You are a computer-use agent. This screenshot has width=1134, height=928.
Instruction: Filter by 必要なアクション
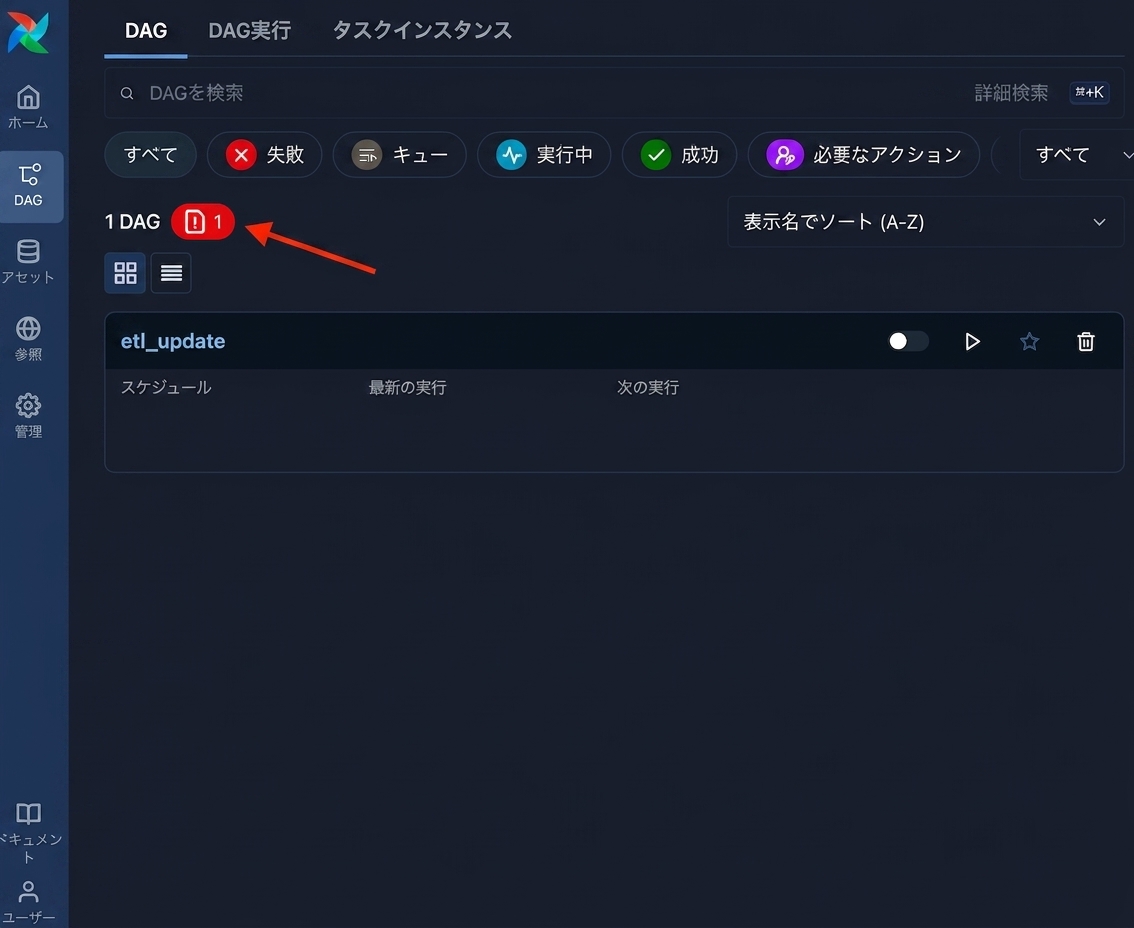coord(864,155)
